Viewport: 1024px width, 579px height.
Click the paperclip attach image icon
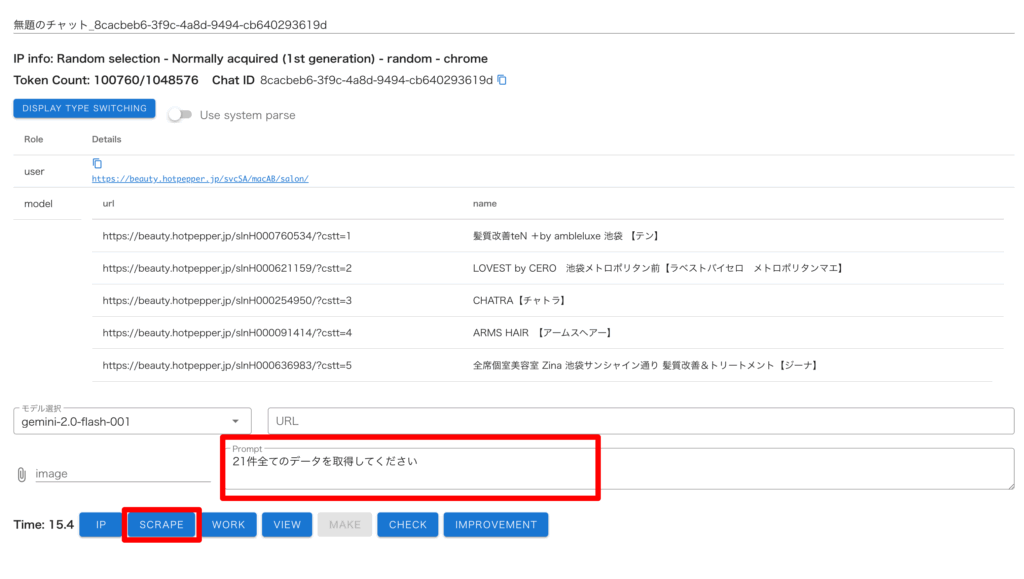(21, 474)
